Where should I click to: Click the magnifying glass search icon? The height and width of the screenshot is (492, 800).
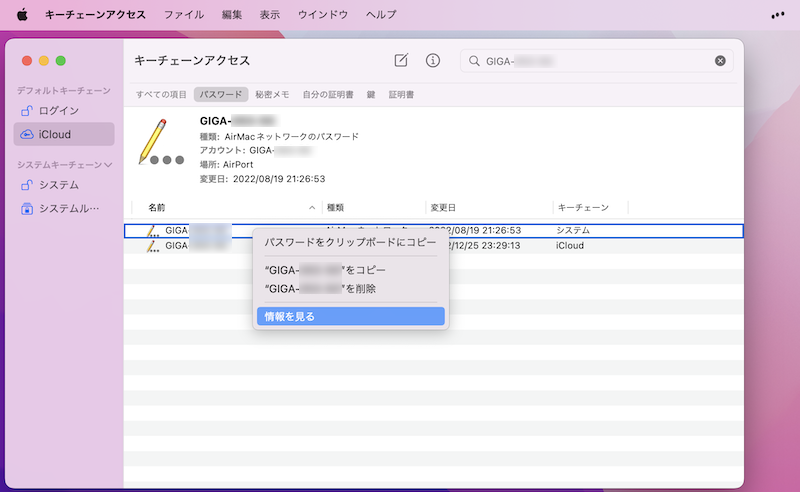tap(473, 61)
